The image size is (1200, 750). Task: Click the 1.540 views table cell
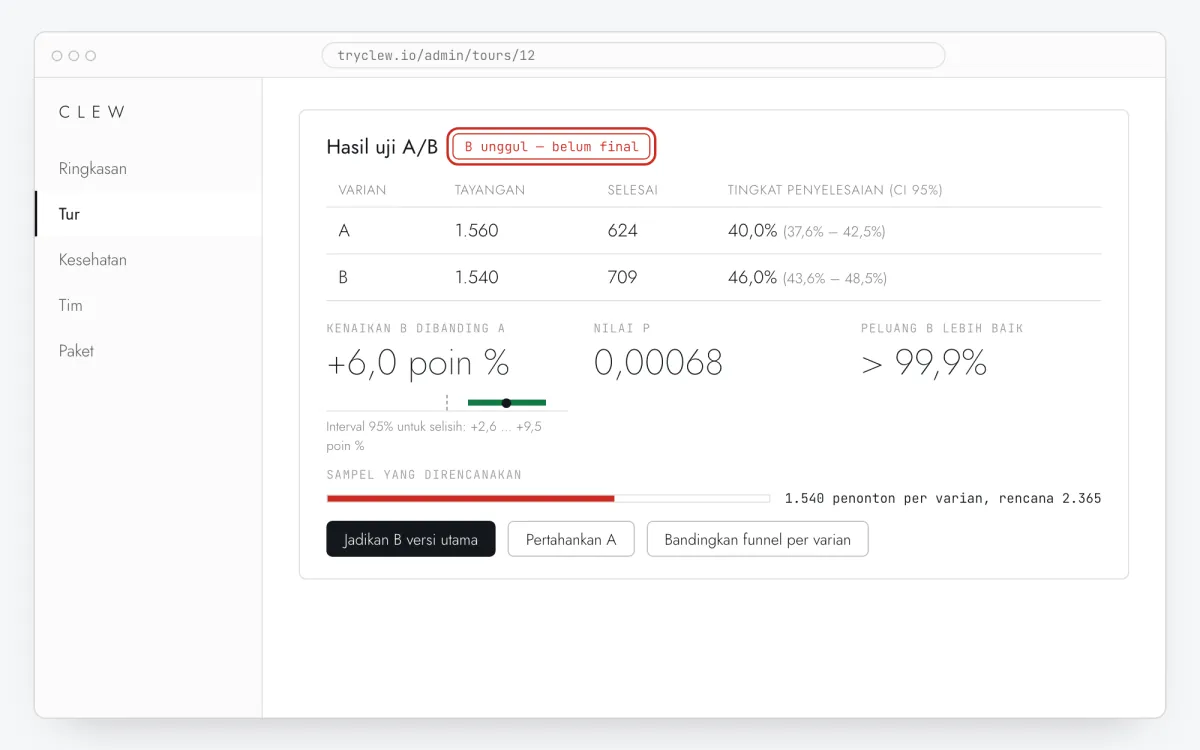coord(477,277)
